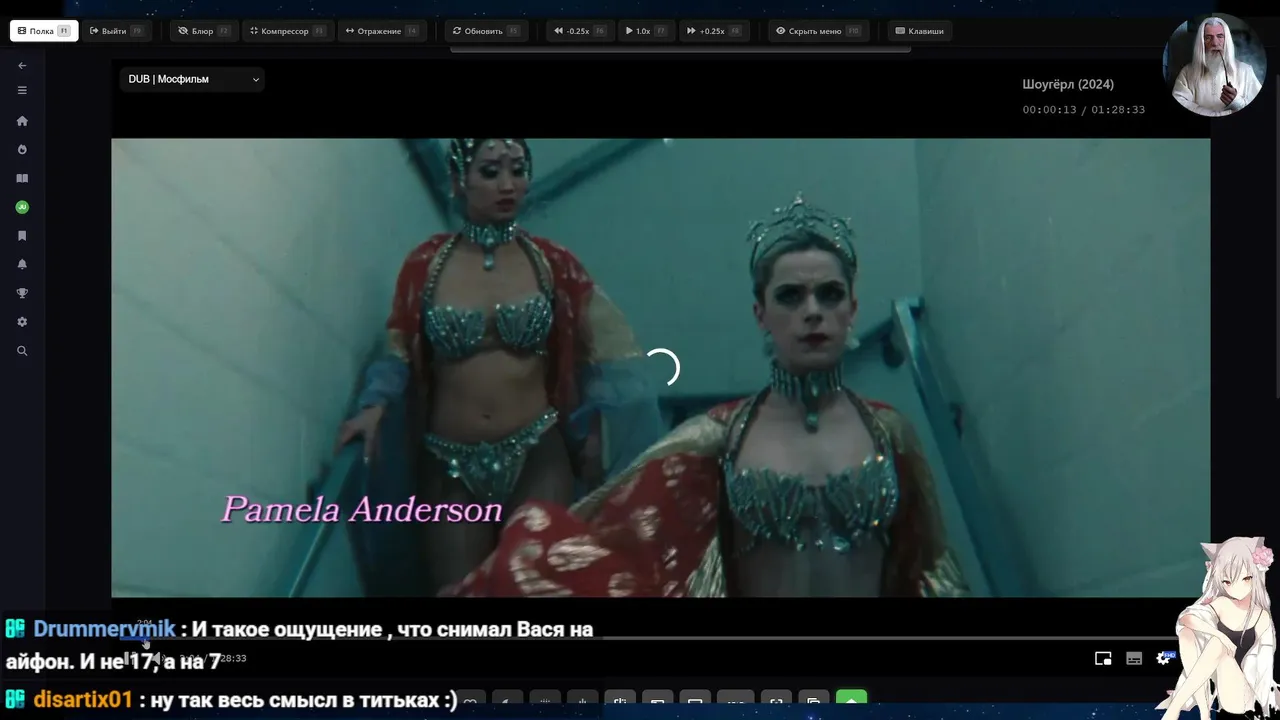Image resolution: width=1280 pixels, height=720 pixels.
Task: Open disartix01's chat username
Action: [83, 699]
